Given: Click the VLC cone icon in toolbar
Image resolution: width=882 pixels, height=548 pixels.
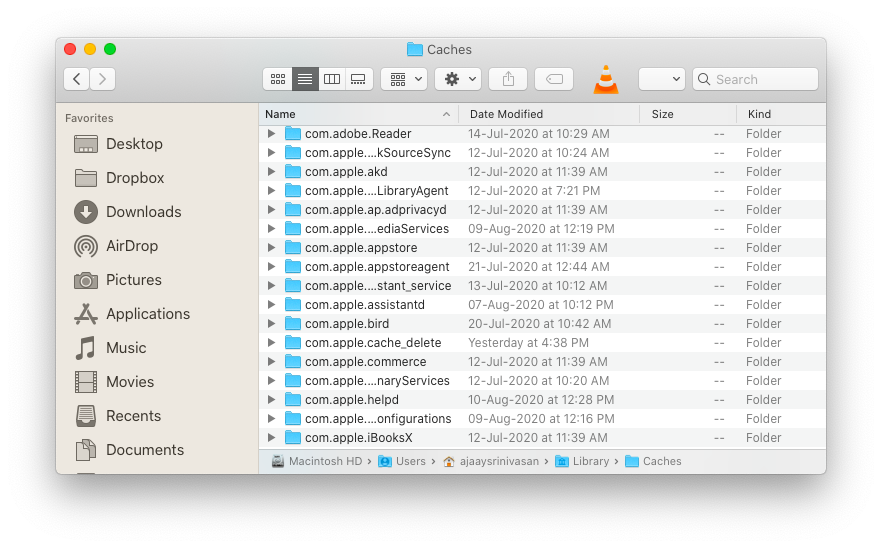Looking at the screenshot, I should pyautogui.click(x=606, y=79).
